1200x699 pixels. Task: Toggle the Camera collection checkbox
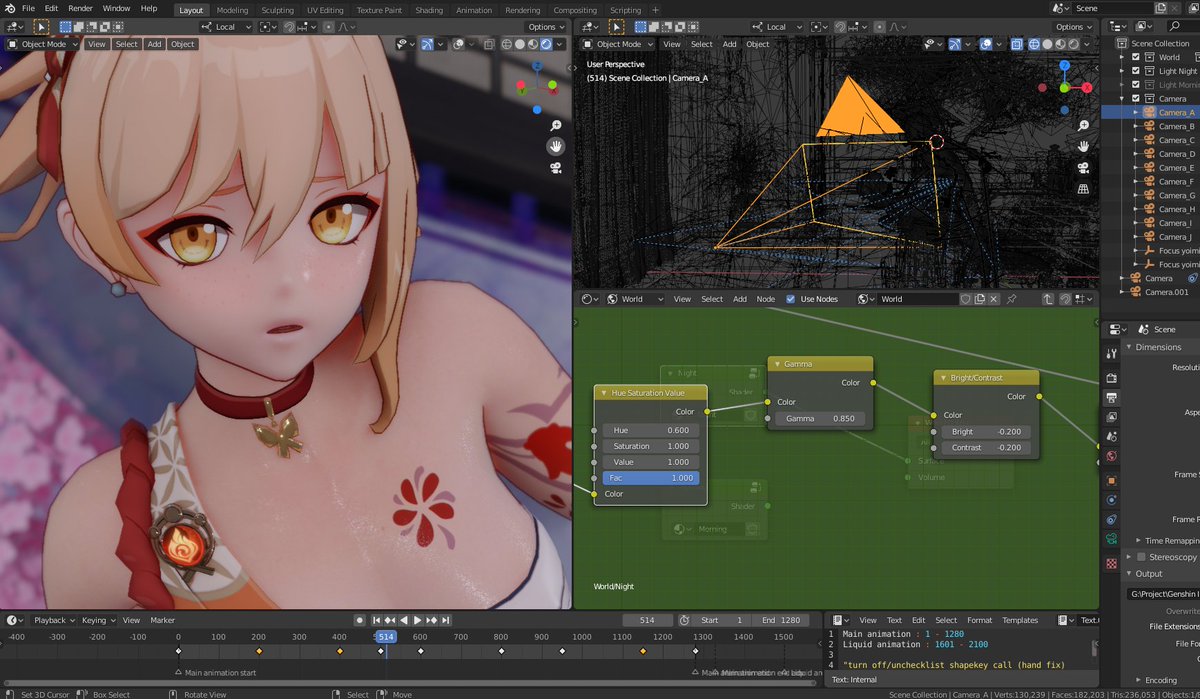(1136, 99)
